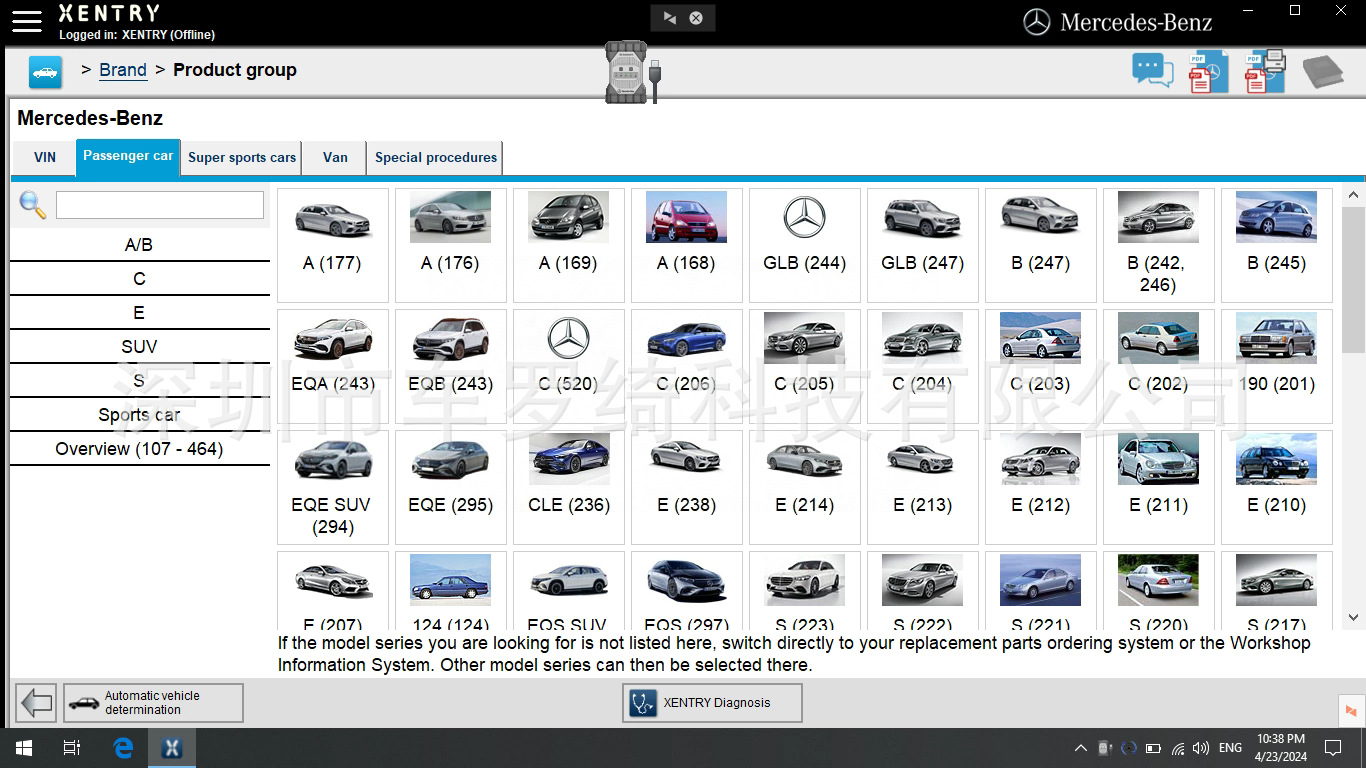Viewport: 1366px width, 768px height.
Task: Open the chat support icon
Action: coord(1152,71)
